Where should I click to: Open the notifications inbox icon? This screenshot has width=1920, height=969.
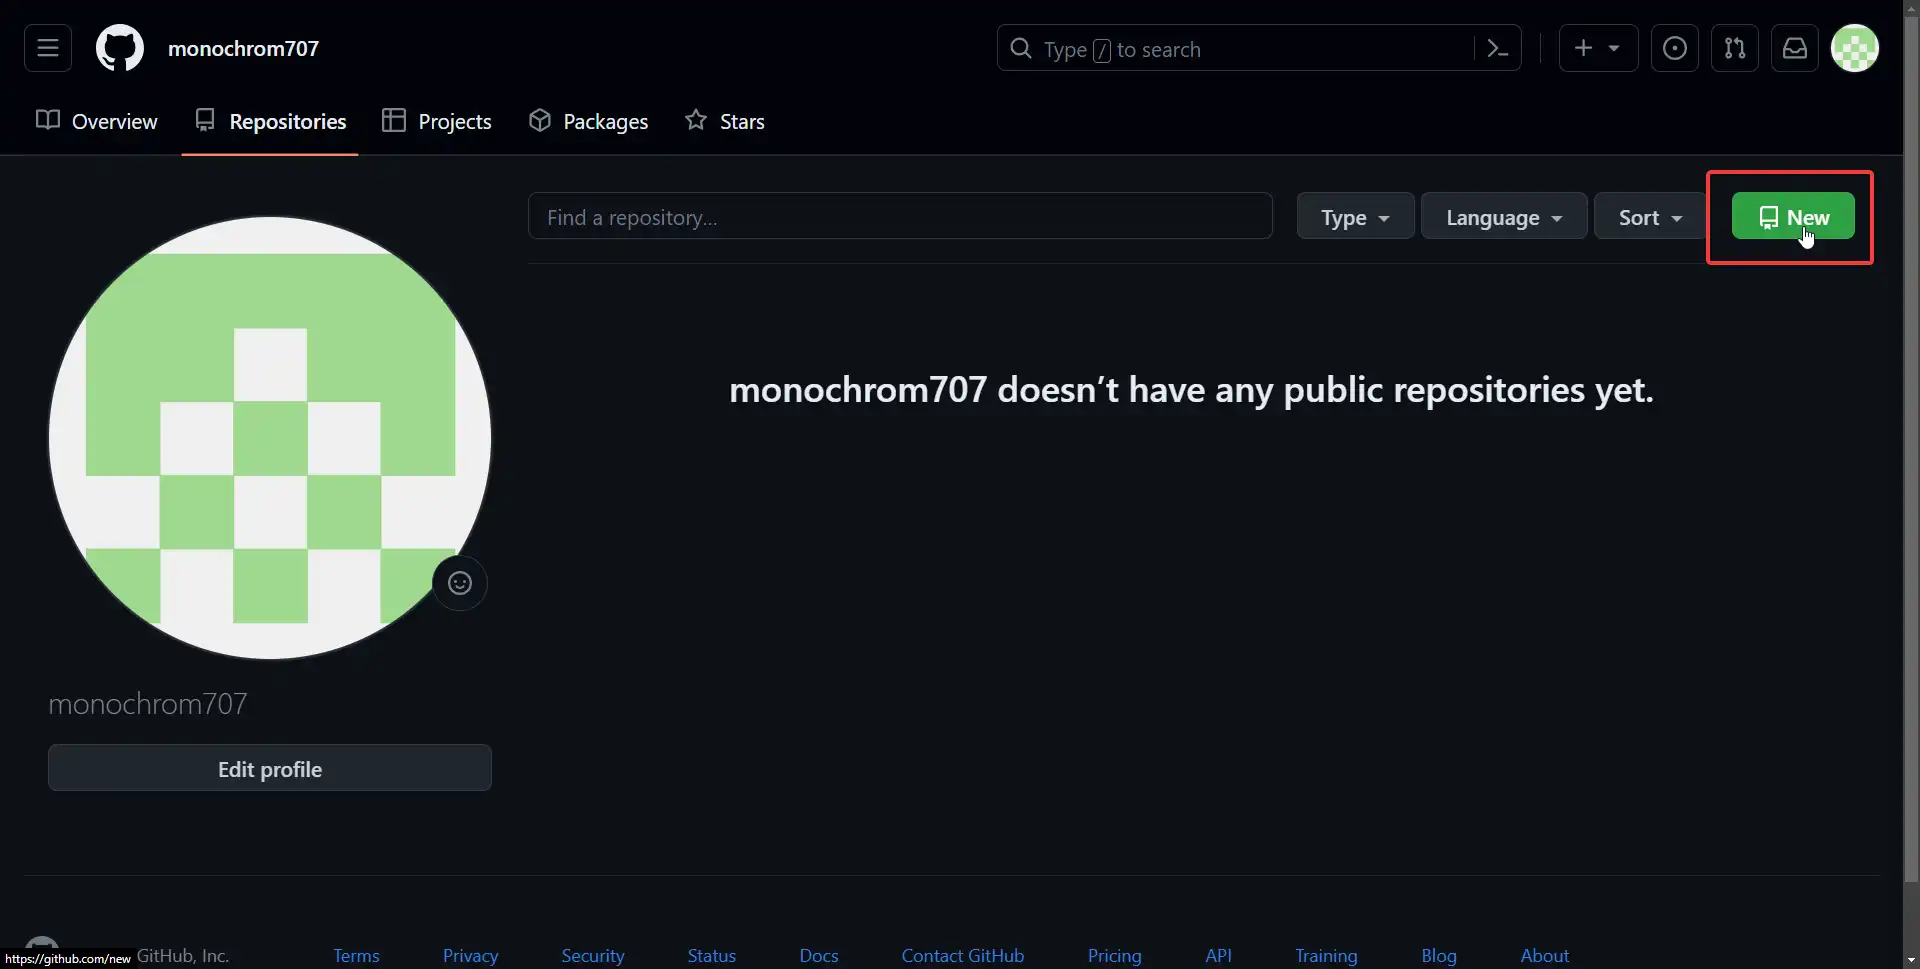coord(1795,48)
